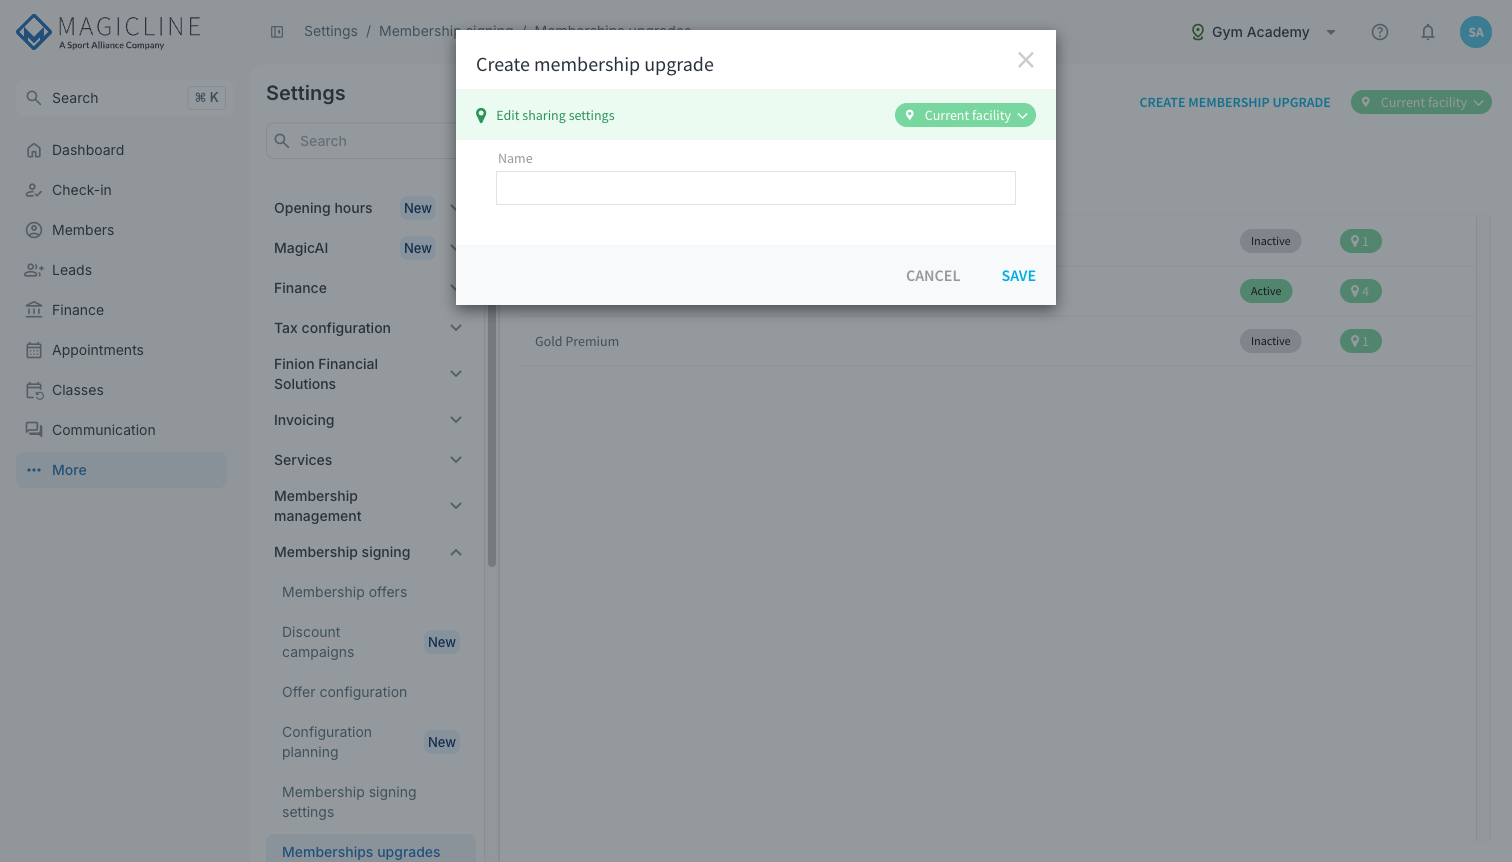
Task: Click Edit sharing settings link
Action: pos(555,116)
